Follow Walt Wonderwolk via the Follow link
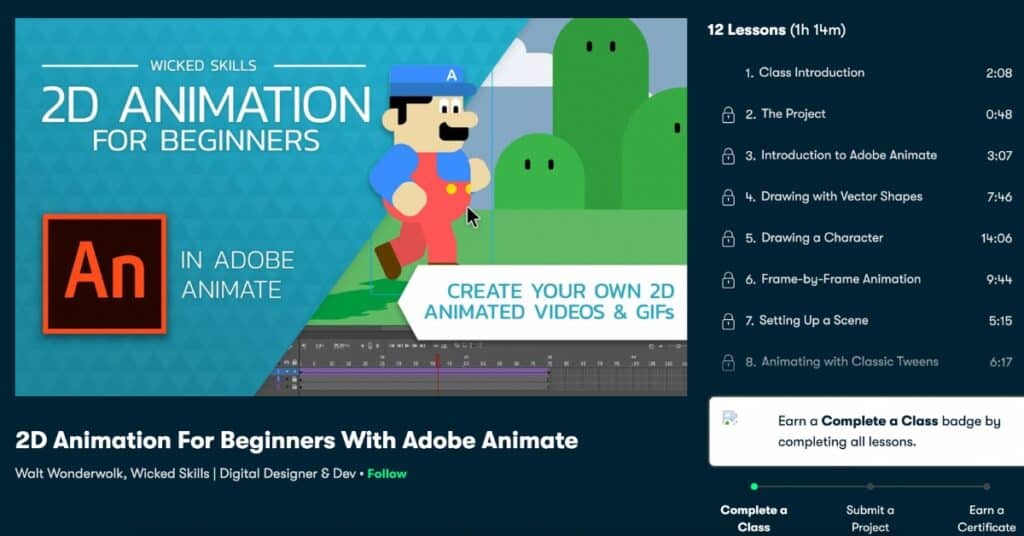1024x536 pixels. tap(387, 473)
